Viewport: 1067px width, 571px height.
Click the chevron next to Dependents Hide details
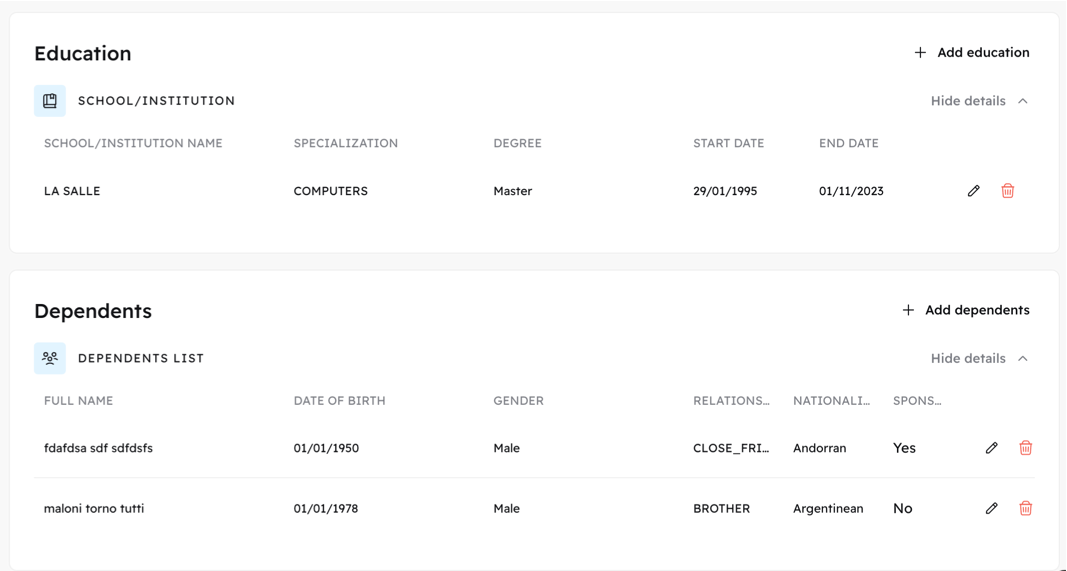point(1023,359)
